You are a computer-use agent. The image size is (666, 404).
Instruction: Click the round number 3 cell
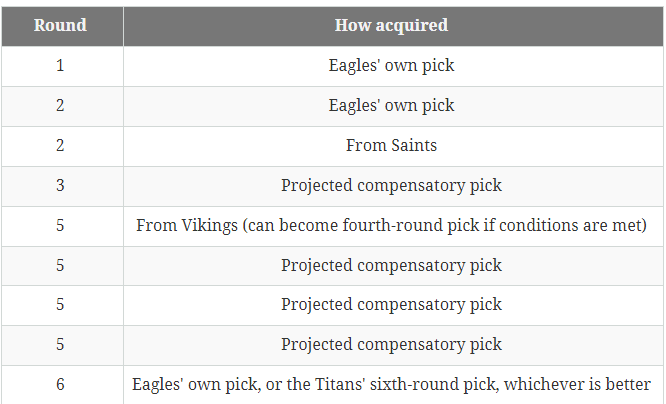click(60, 186)
